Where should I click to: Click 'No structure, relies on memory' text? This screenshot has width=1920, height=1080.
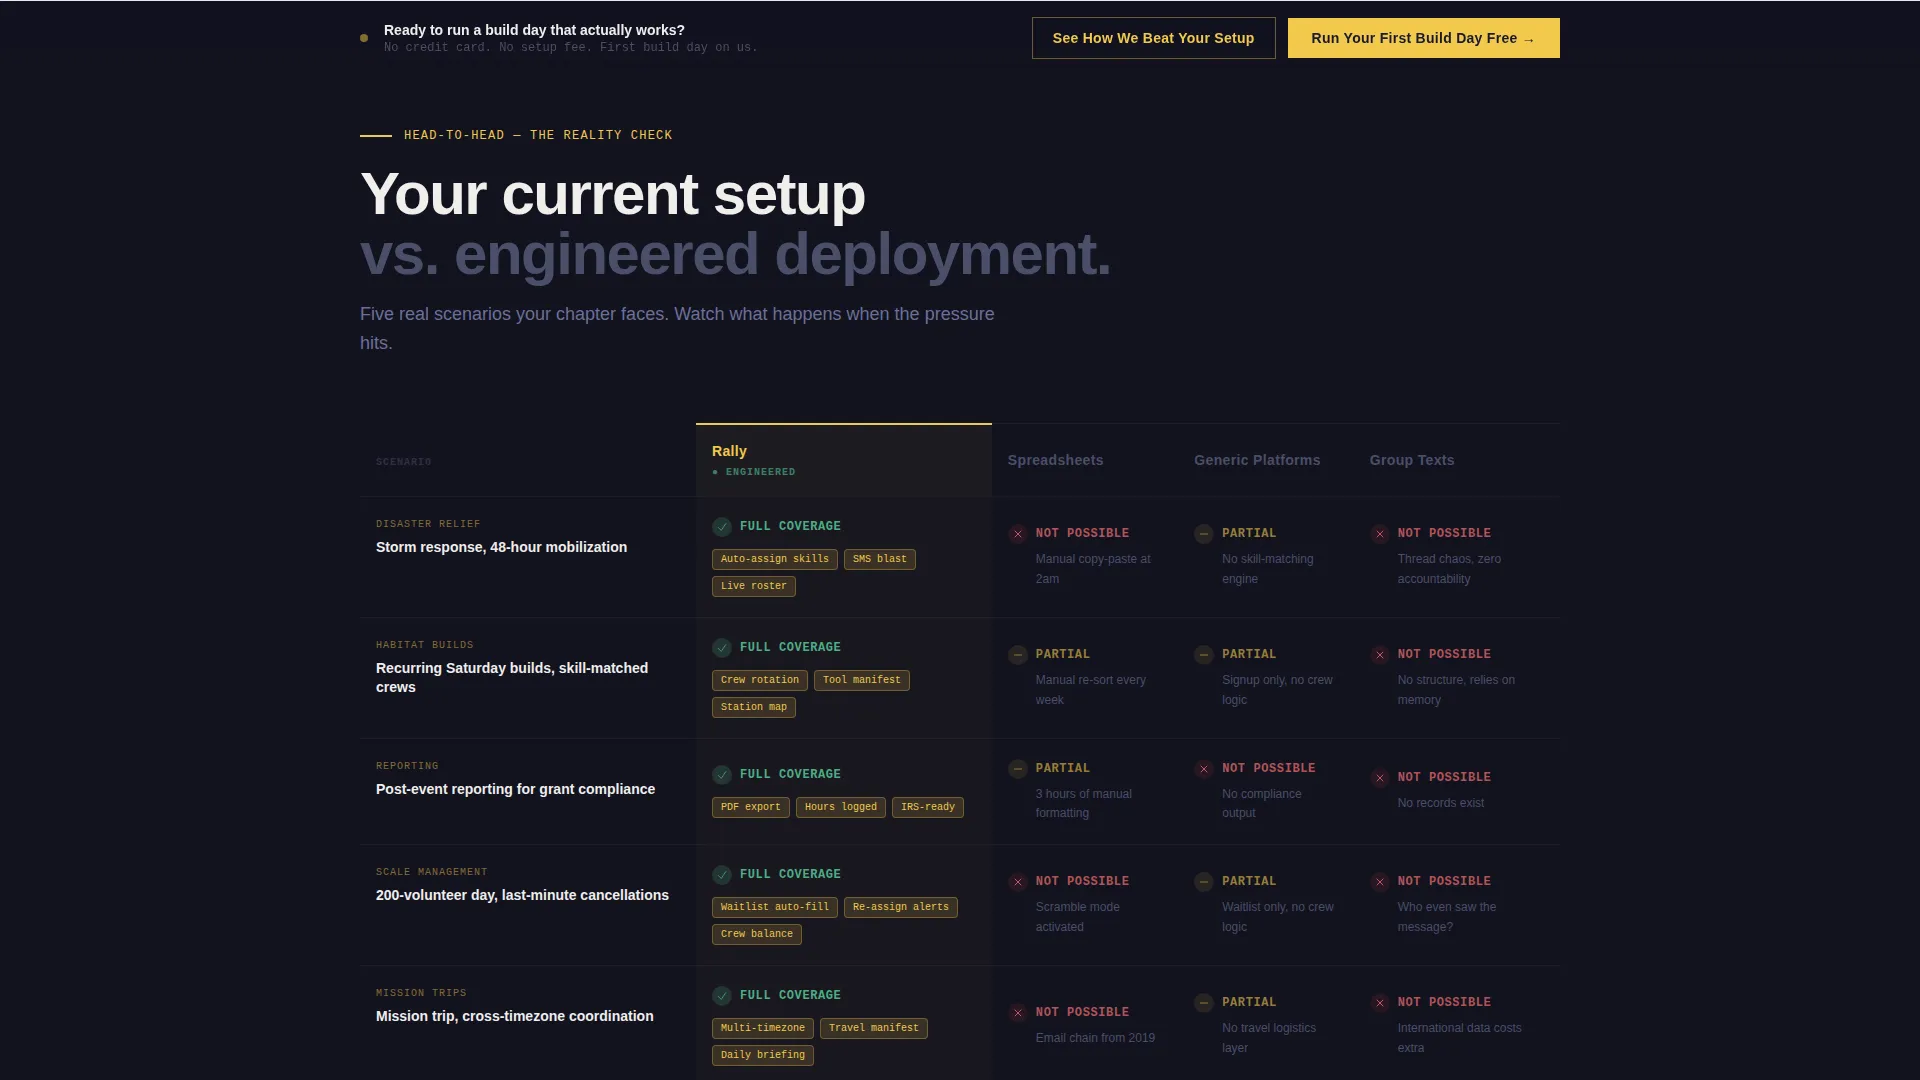pyautogui.click(x=1456, y=690)
